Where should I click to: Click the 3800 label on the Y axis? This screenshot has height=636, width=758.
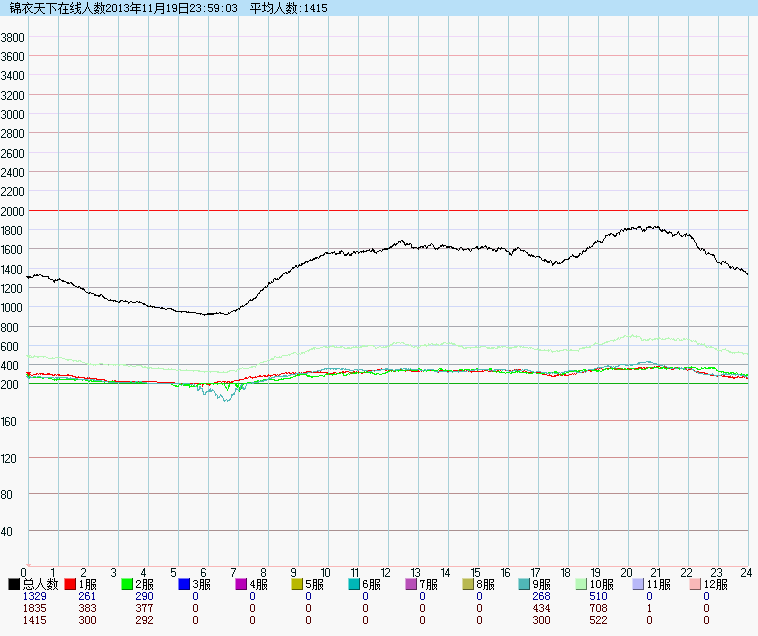pos(13,37)
